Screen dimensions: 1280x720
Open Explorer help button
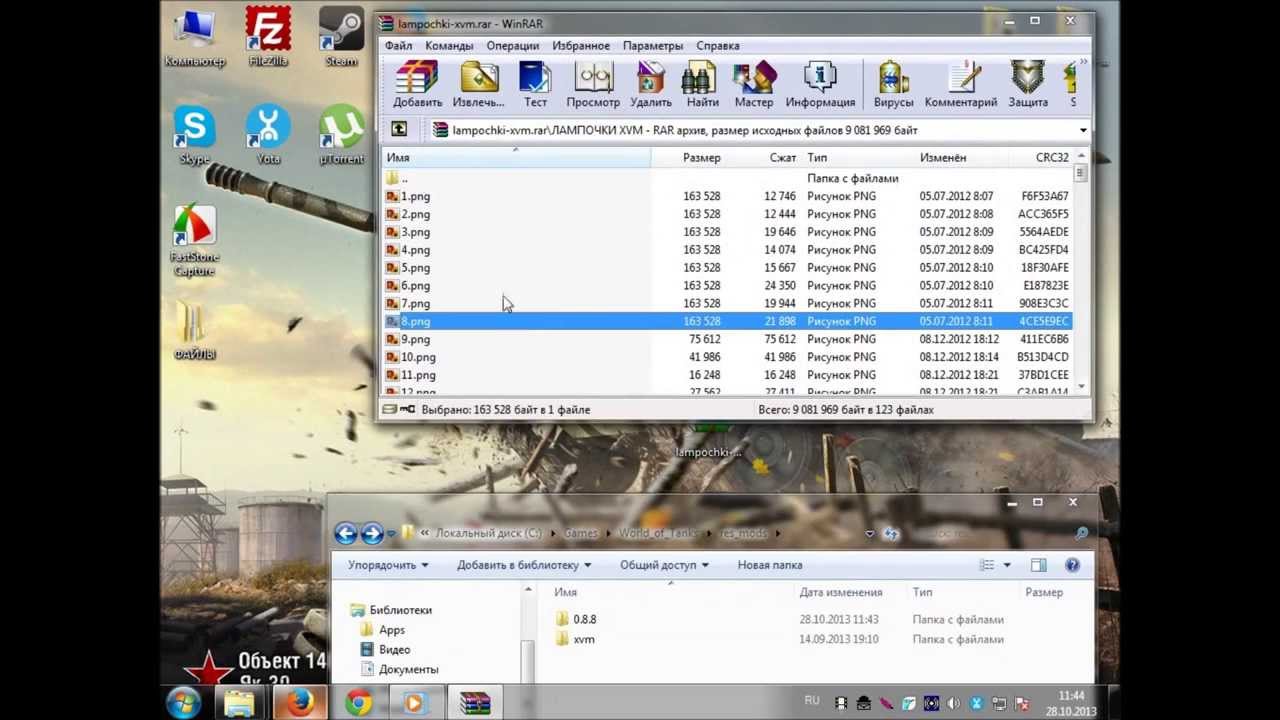pos(1073,565)
